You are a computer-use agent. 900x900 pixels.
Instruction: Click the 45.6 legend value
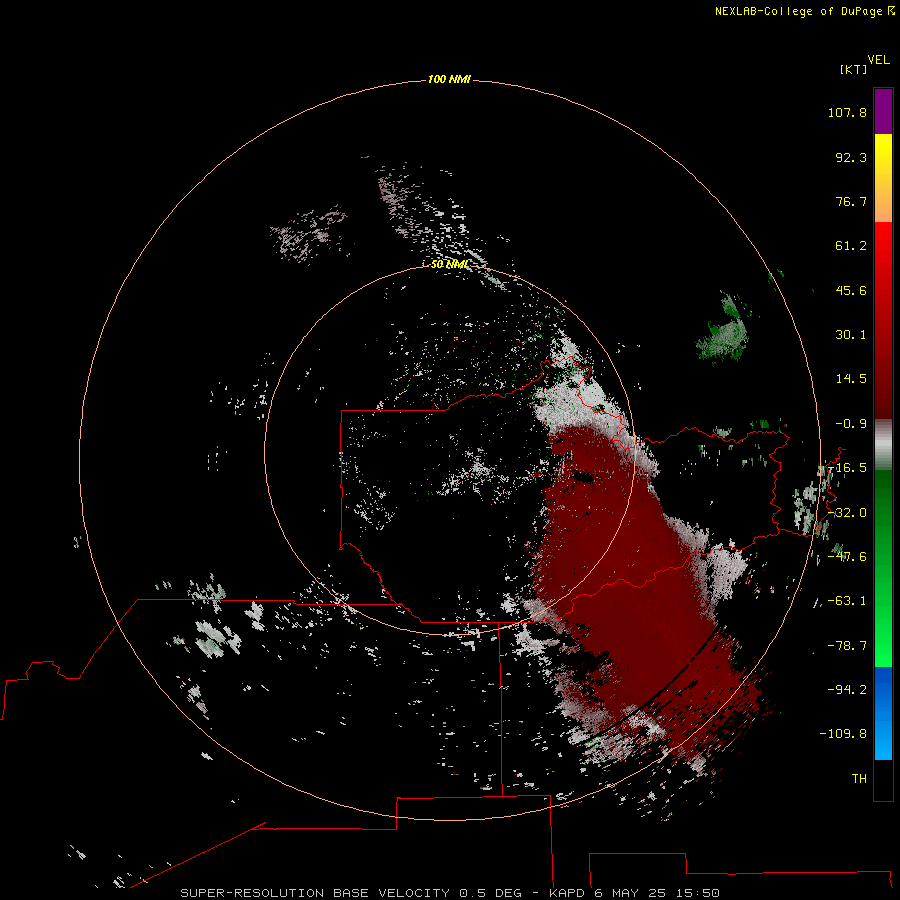(851, 290)
